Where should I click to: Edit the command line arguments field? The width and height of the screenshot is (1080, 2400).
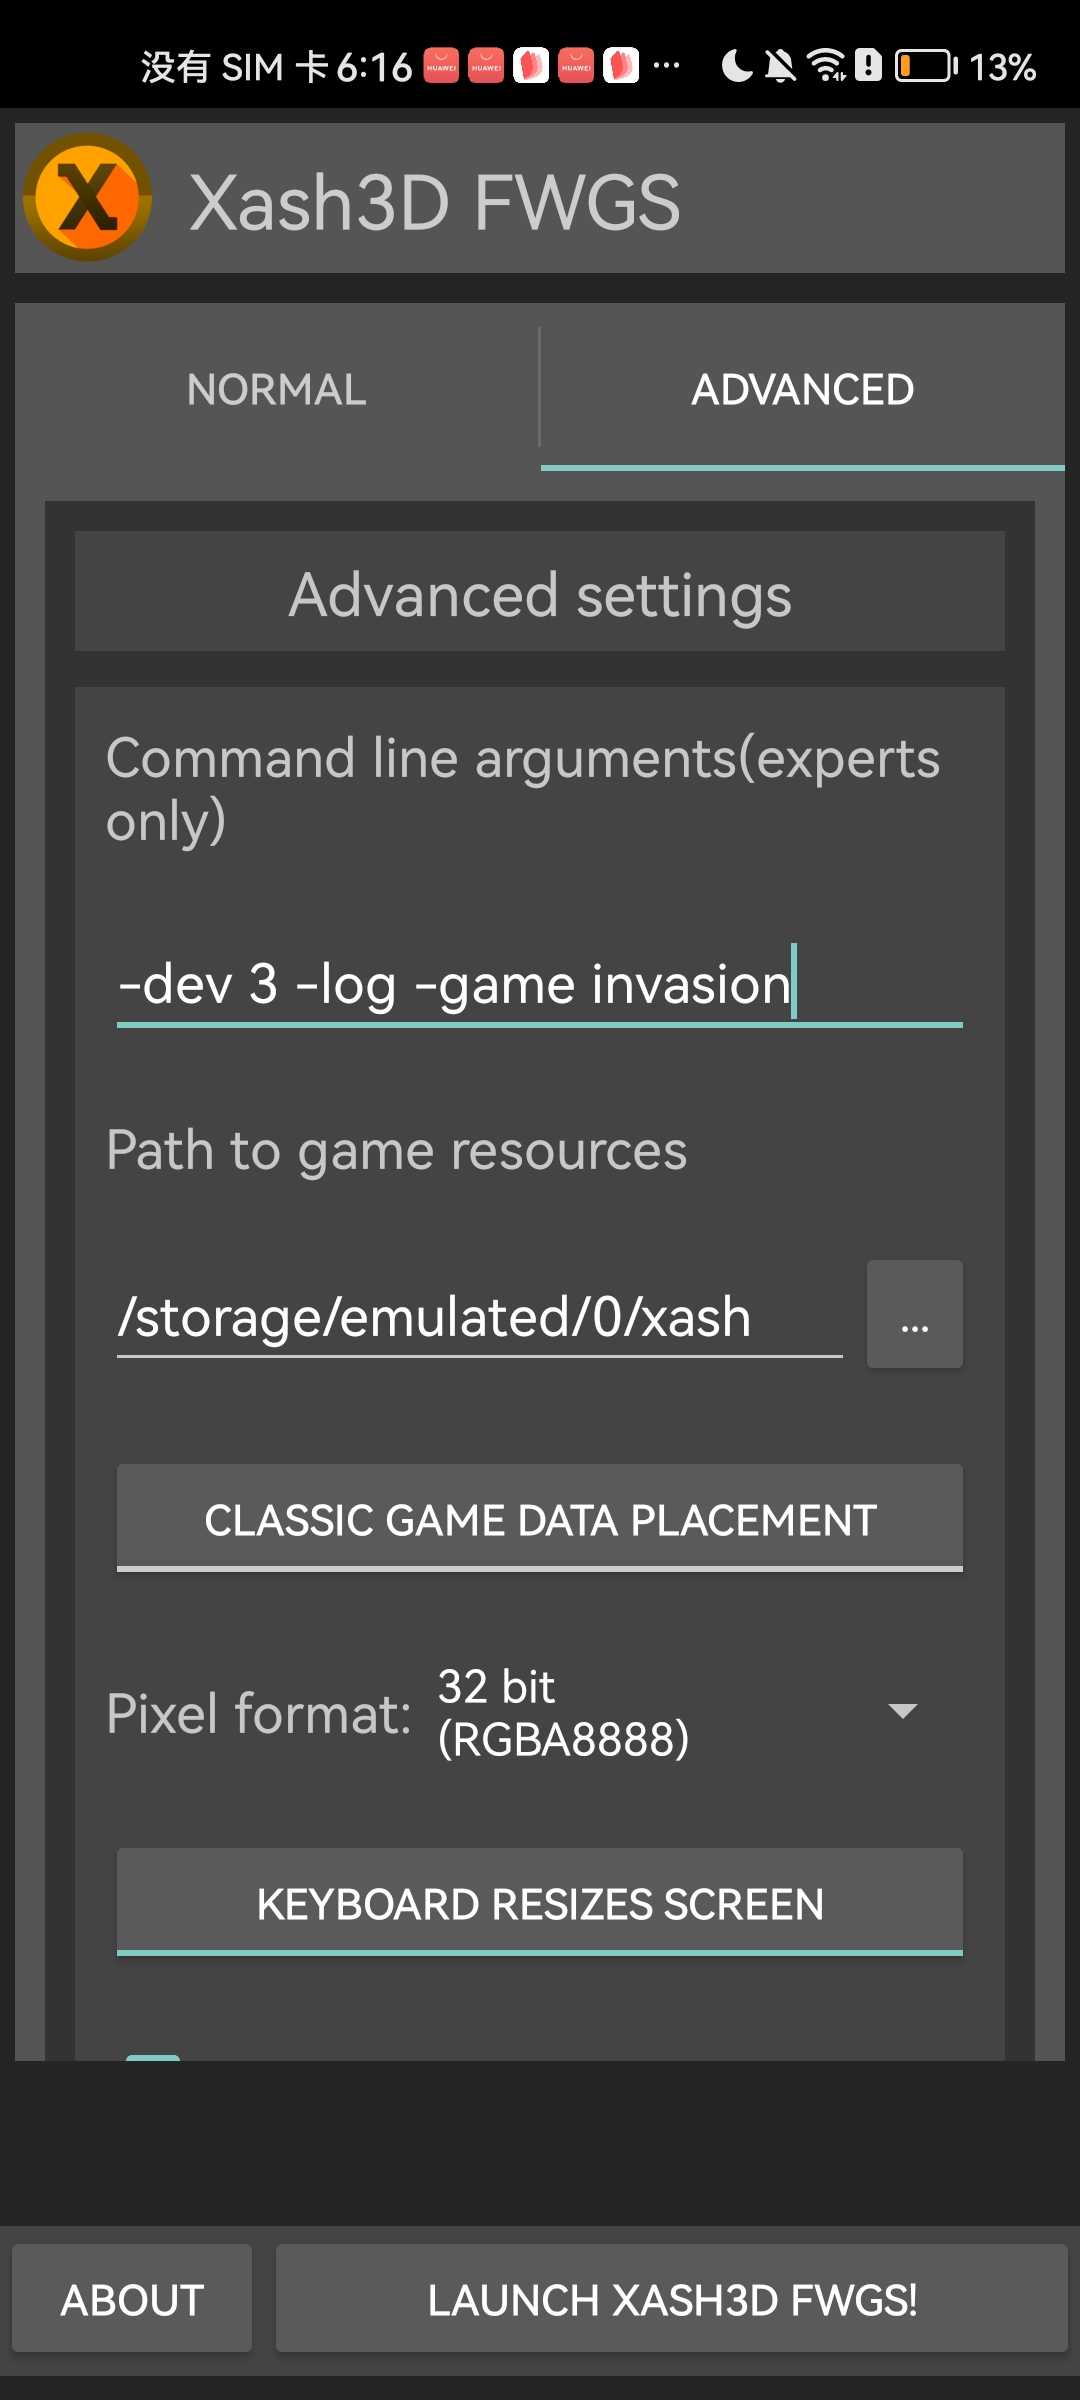(x=540, y=984)
